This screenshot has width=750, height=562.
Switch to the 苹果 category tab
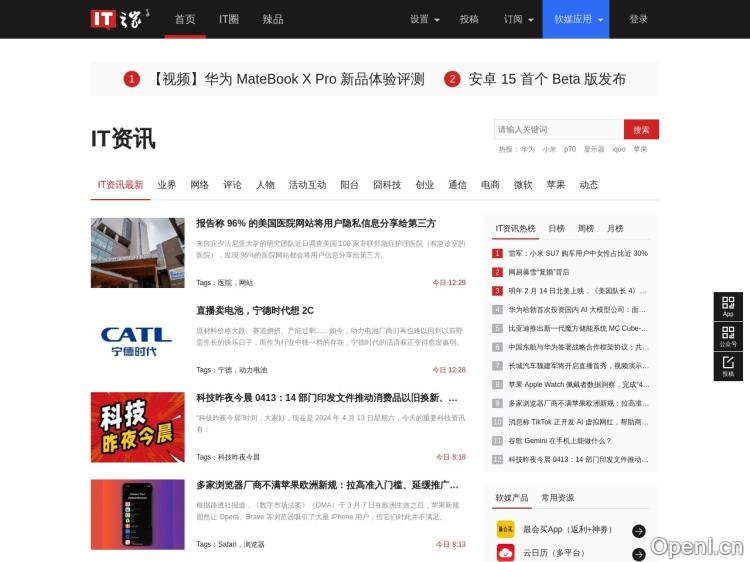pos(556,185)
